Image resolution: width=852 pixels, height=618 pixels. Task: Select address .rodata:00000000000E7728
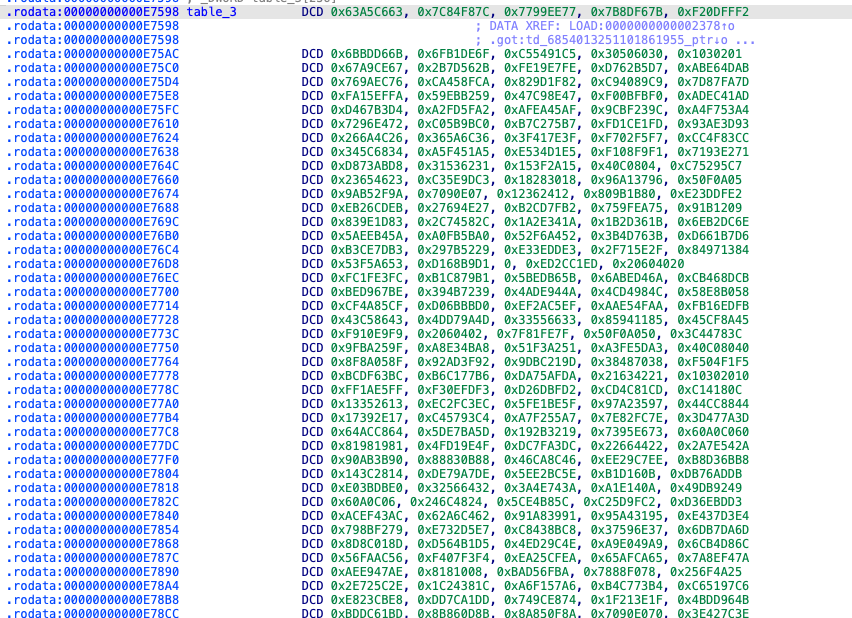tap(93, 320)
